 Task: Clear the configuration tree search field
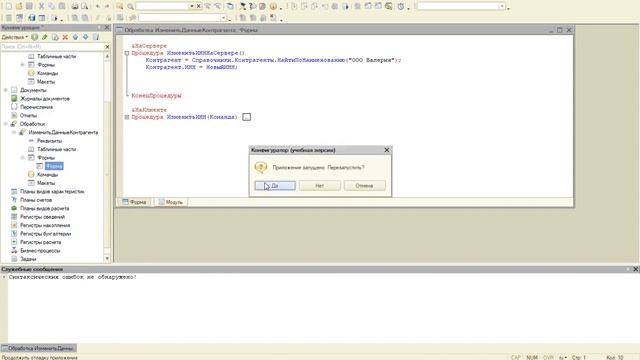point(107,47)
